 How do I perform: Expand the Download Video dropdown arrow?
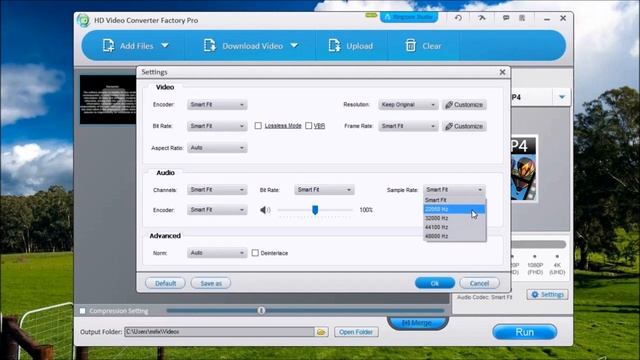pos(294,45)
